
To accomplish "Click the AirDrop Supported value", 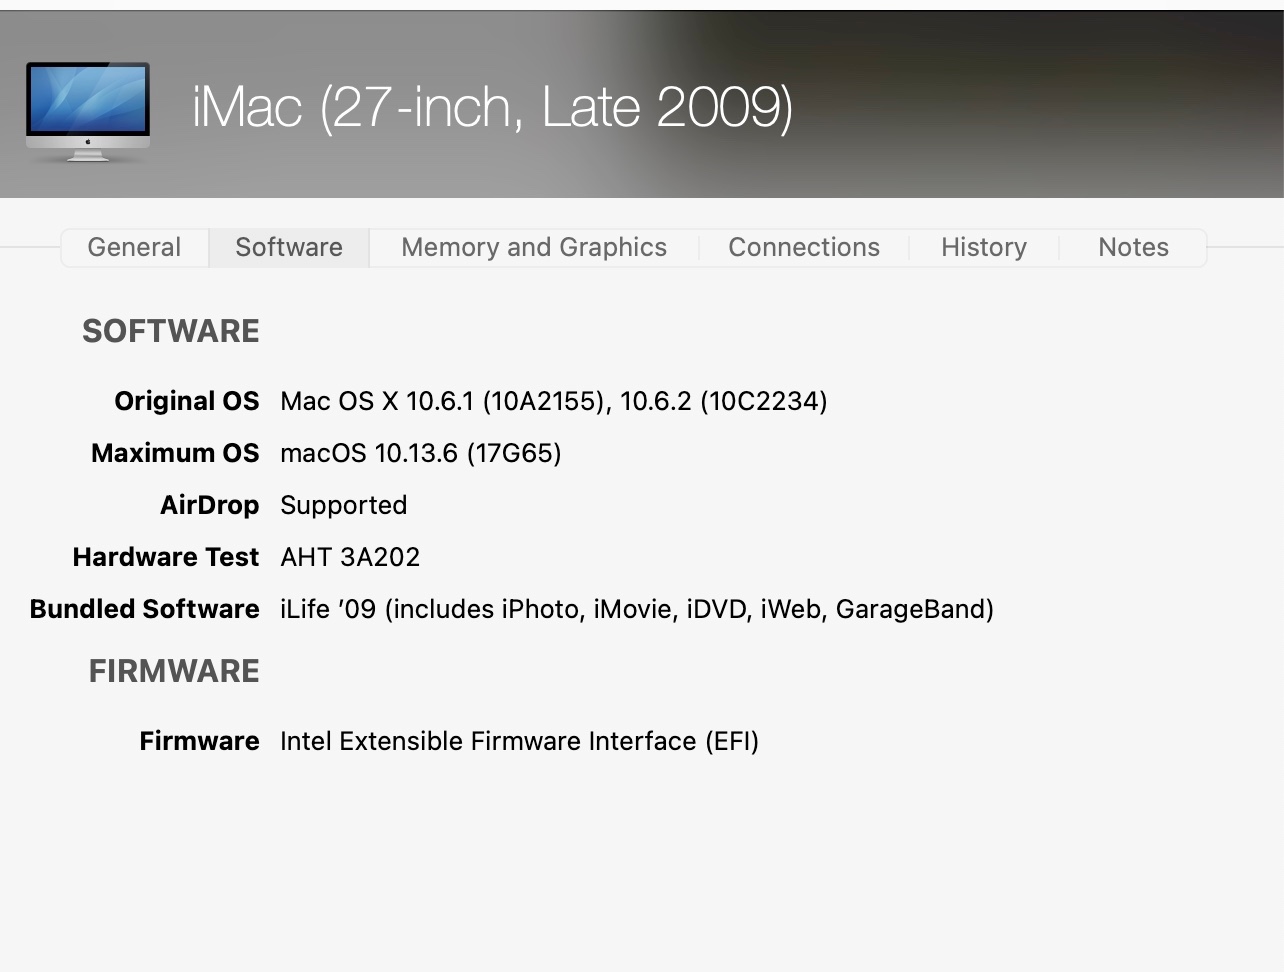I will pos(343,505).
